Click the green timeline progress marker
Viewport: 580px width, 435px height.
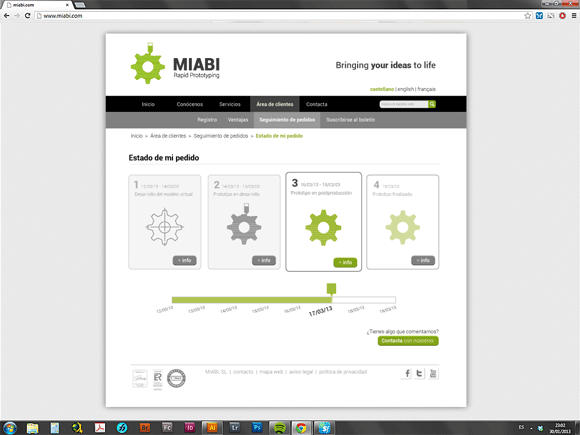click(331, 289)
